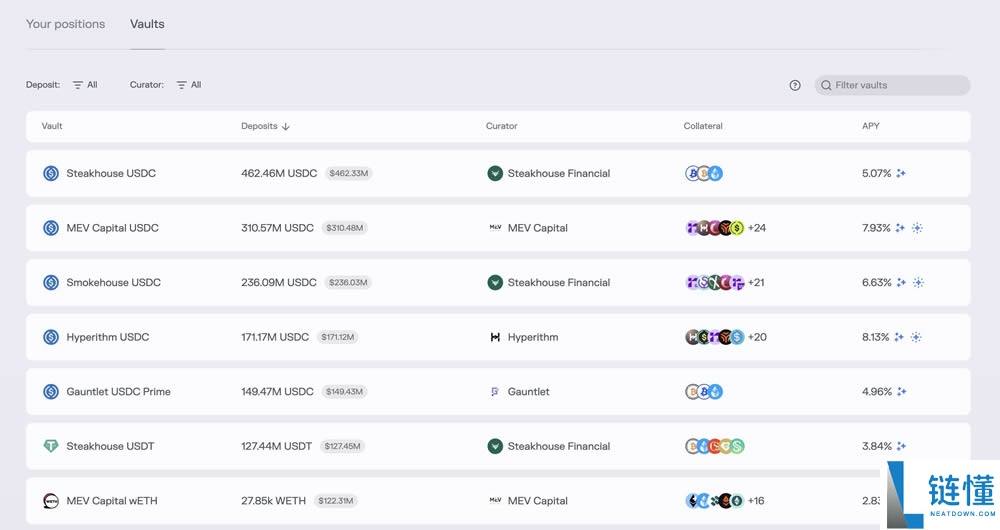Click the APY column header
The image size is (1000, 530).
[x=871, y=127]
